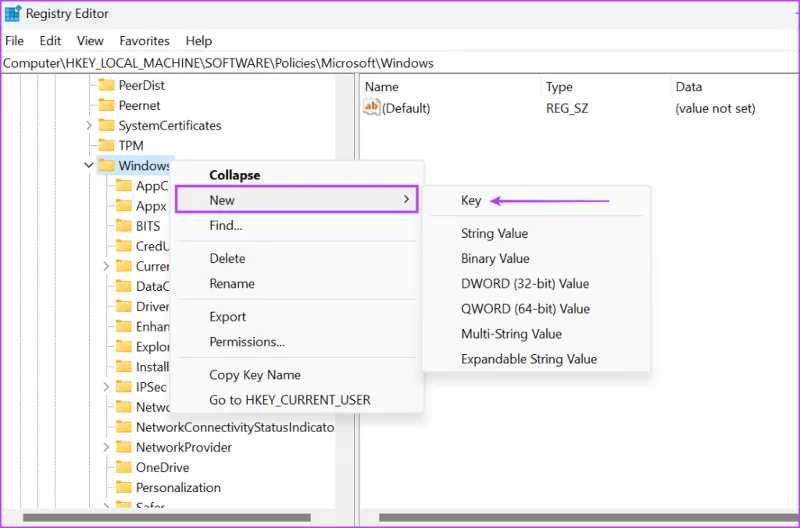The height and width of the screenshot is (528, 800).
Task: Choose Go to HKEY_CURRENT_USER
Action: (297, 399)
